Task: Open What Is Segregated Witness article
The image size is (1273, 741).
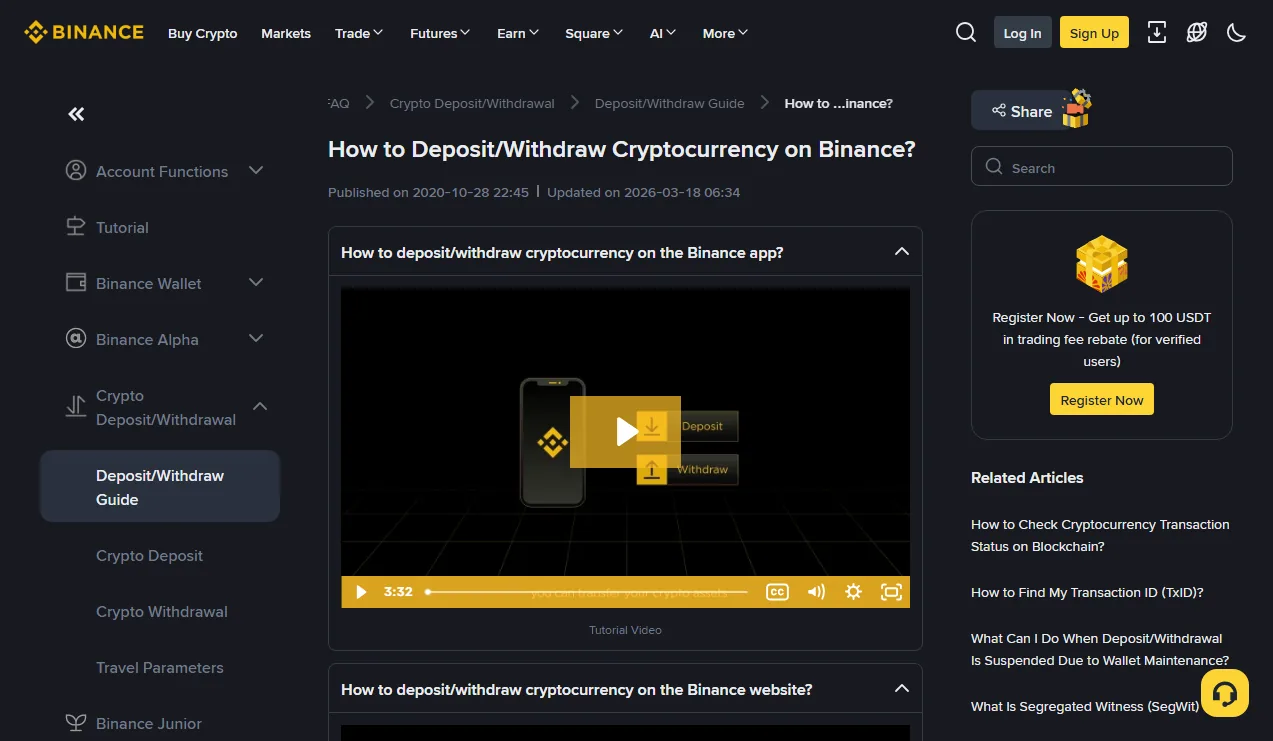Action: (1085, 706)
